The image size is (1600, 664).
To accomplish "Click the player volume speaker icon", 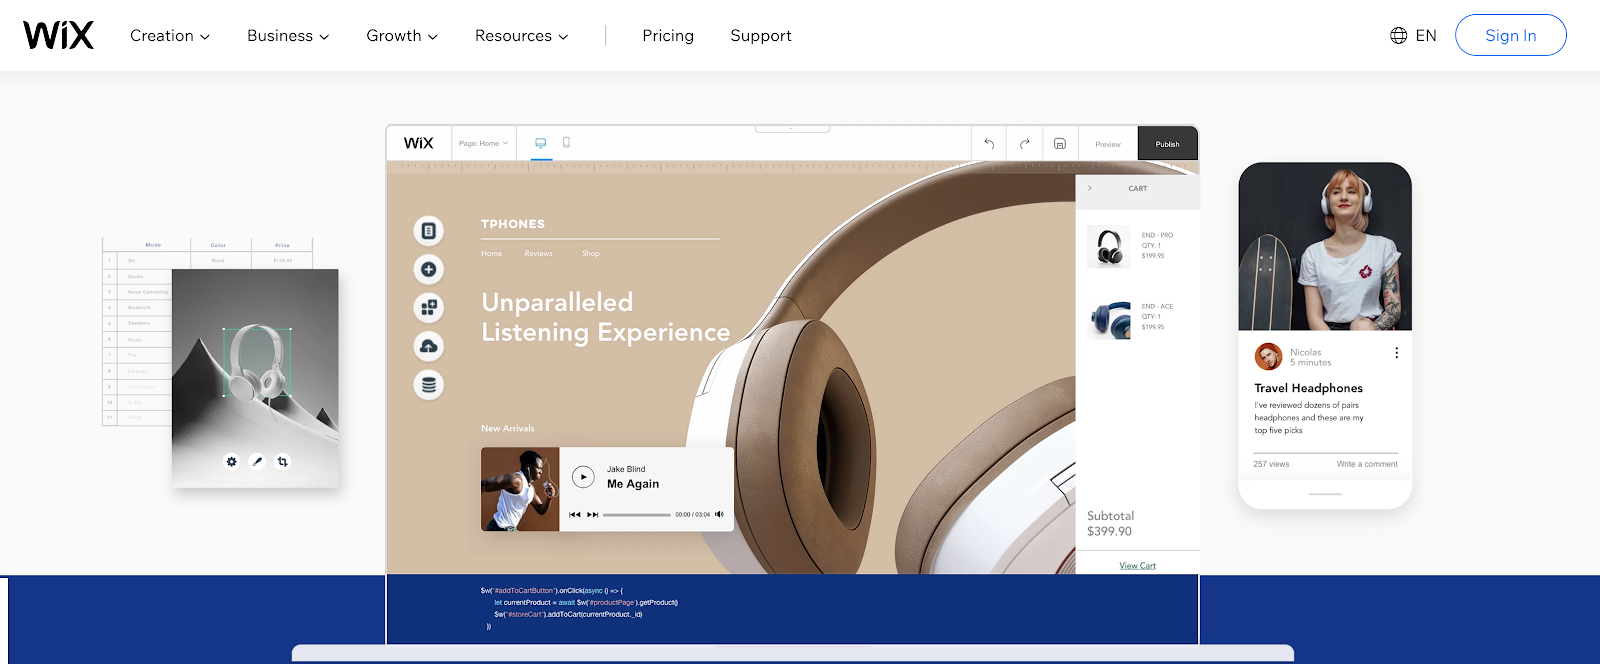I will pos(719,514).
